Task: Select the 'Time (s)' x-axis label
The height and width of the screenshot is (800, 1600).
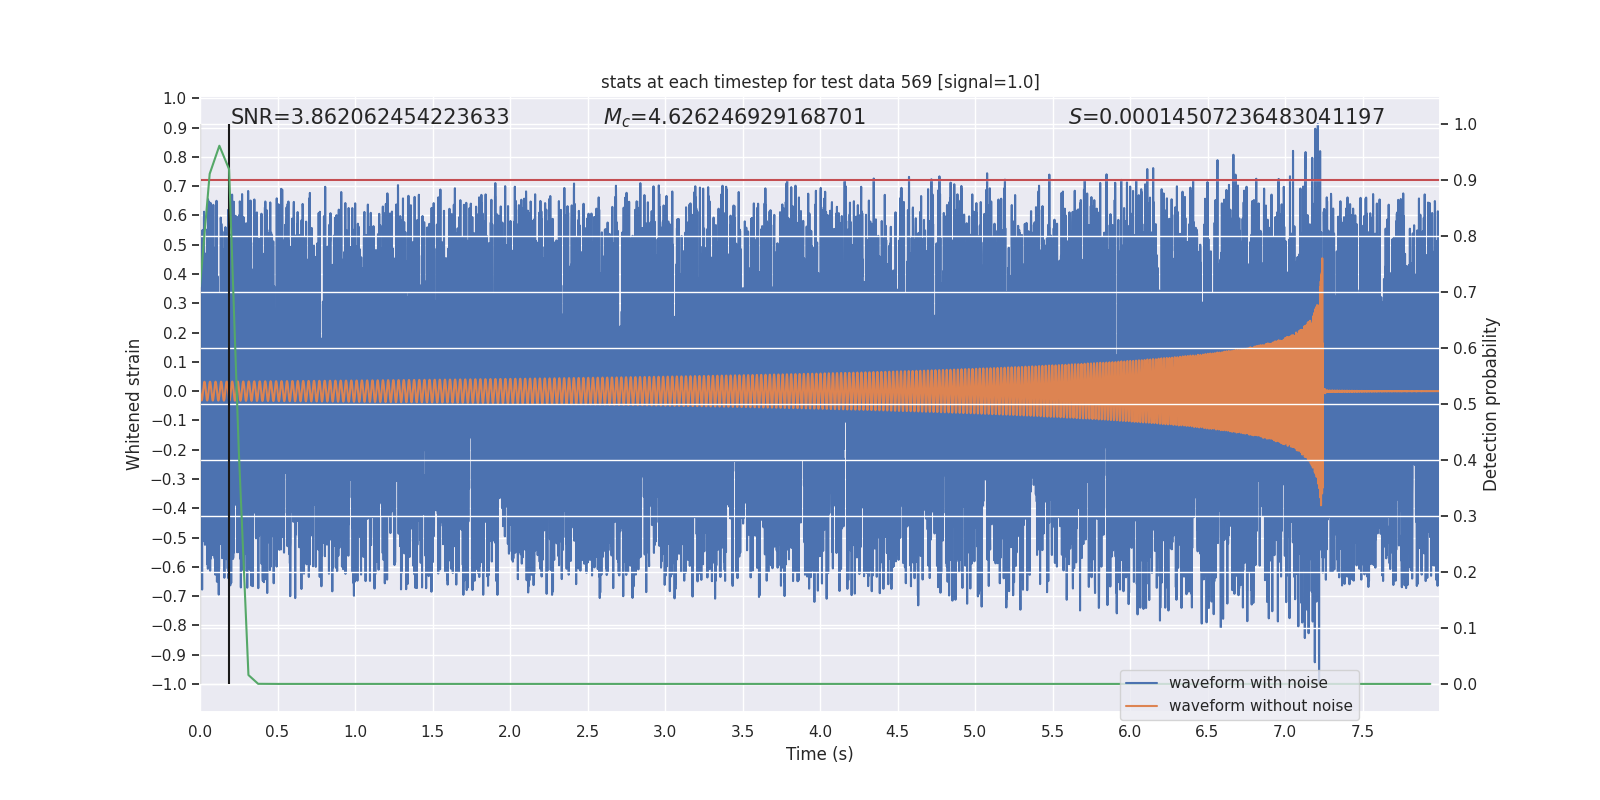Action: click(820, 754)
